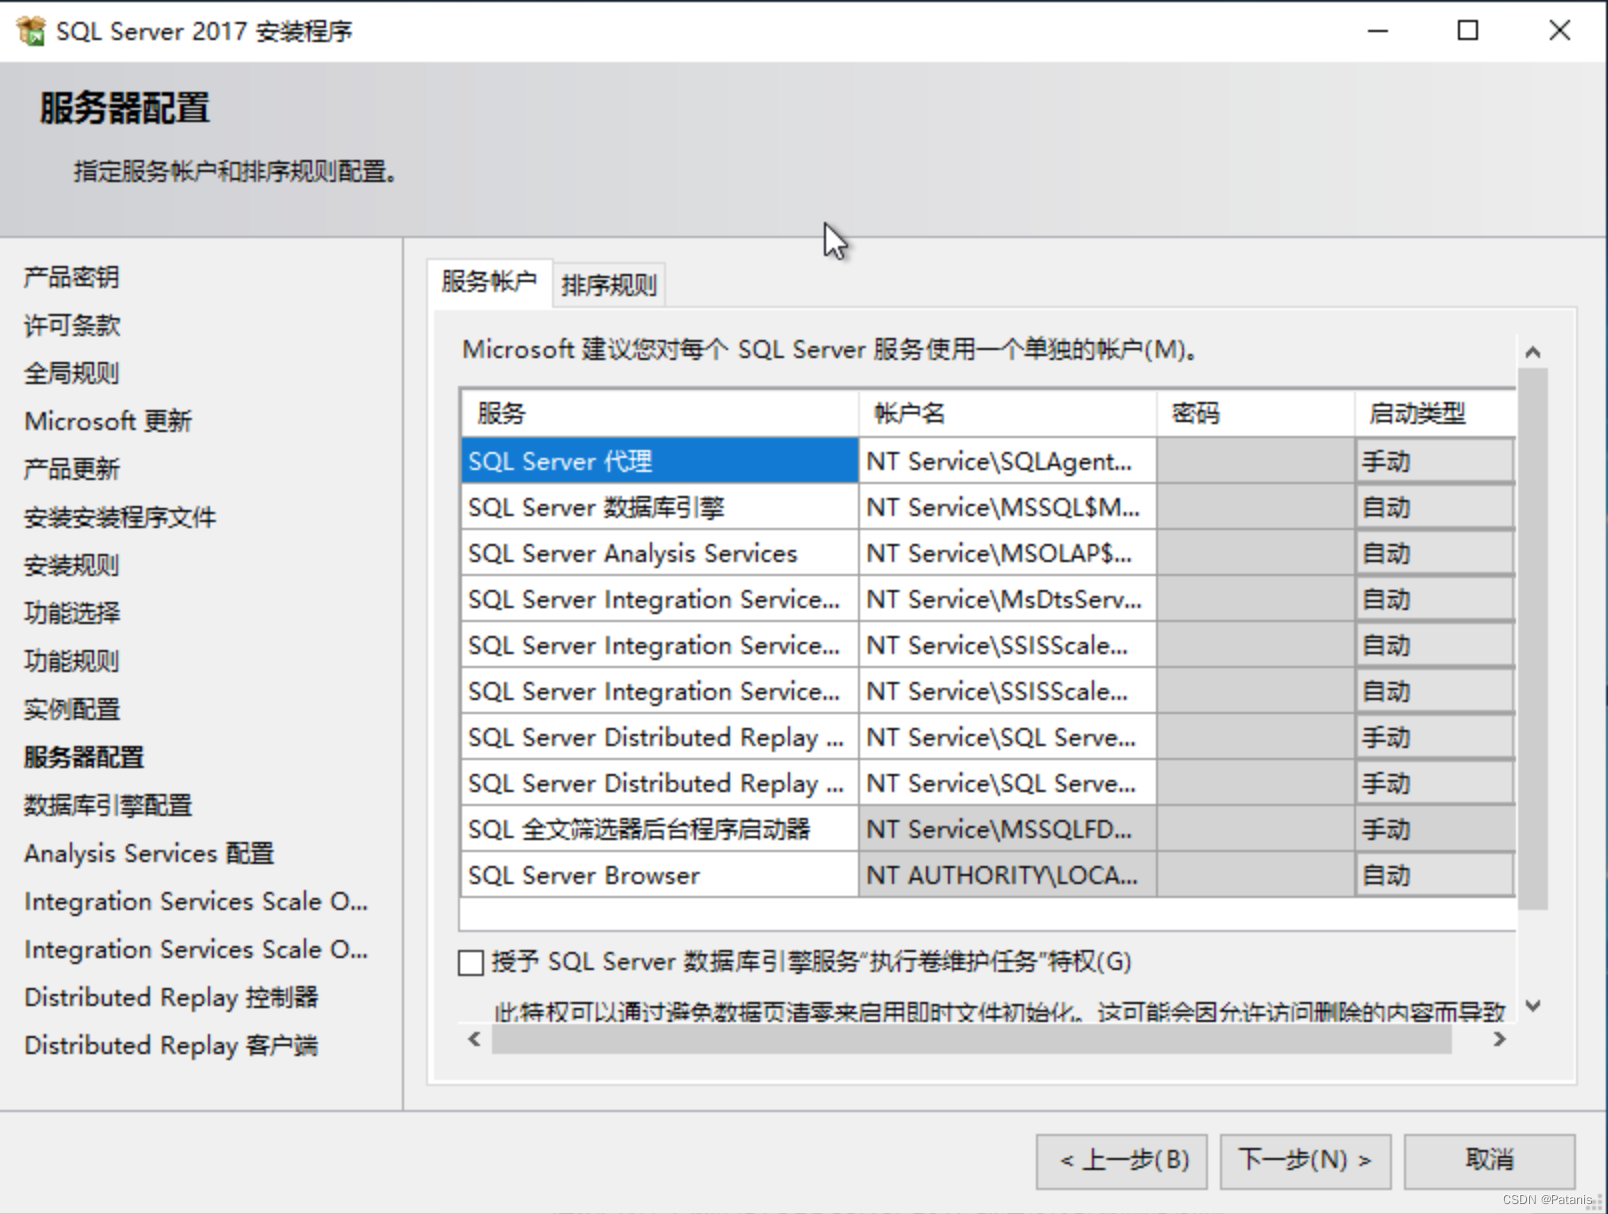The width and height of the screenshot is (1608, 1214).
Task: Click 许可条款 step in sidebar
Action: [72, 325]
